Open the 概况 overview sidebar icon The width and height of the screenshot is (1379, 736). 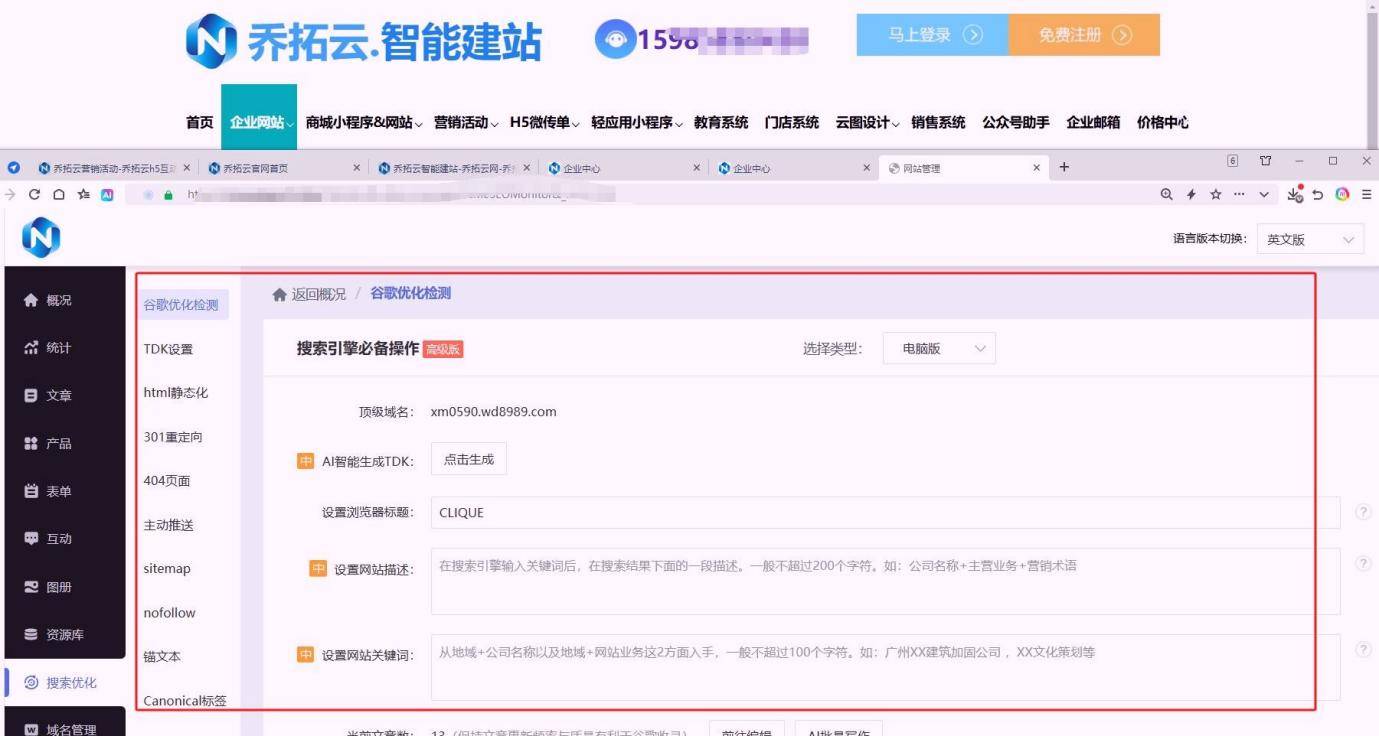click(31, 300)
